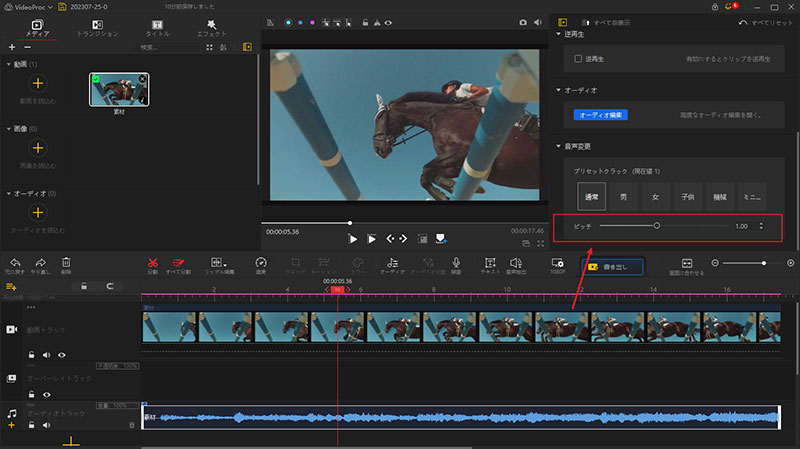Click the plus icon to import audio

[x=38, y=212]
